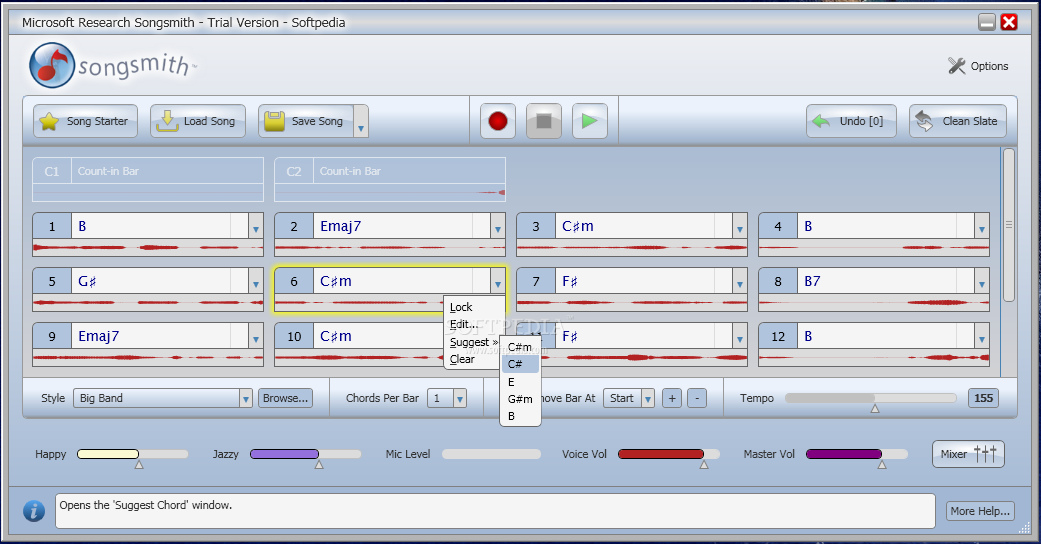
Task: Expand the Start position dropdown
Action: pyautogui.click(x=648, y=399)
